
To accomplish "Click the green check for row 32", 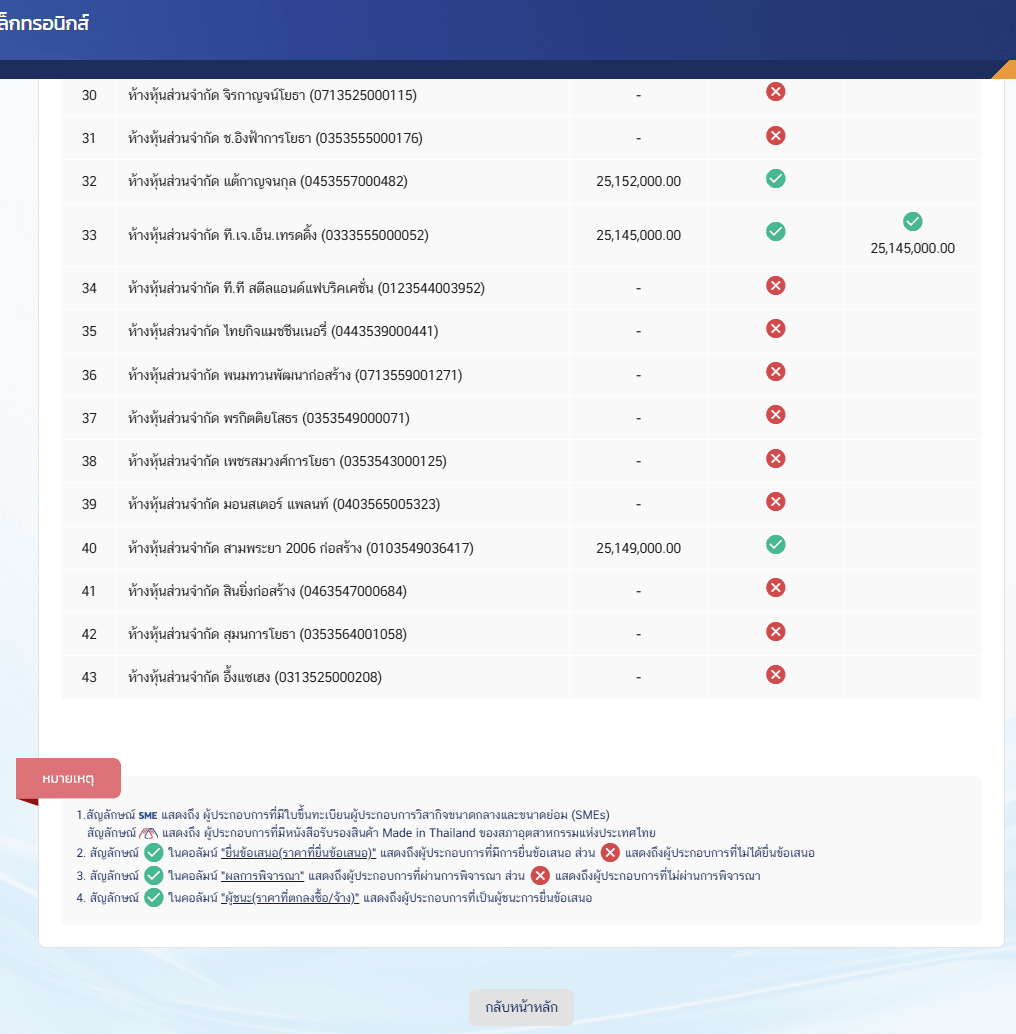I will pos(775,181).
